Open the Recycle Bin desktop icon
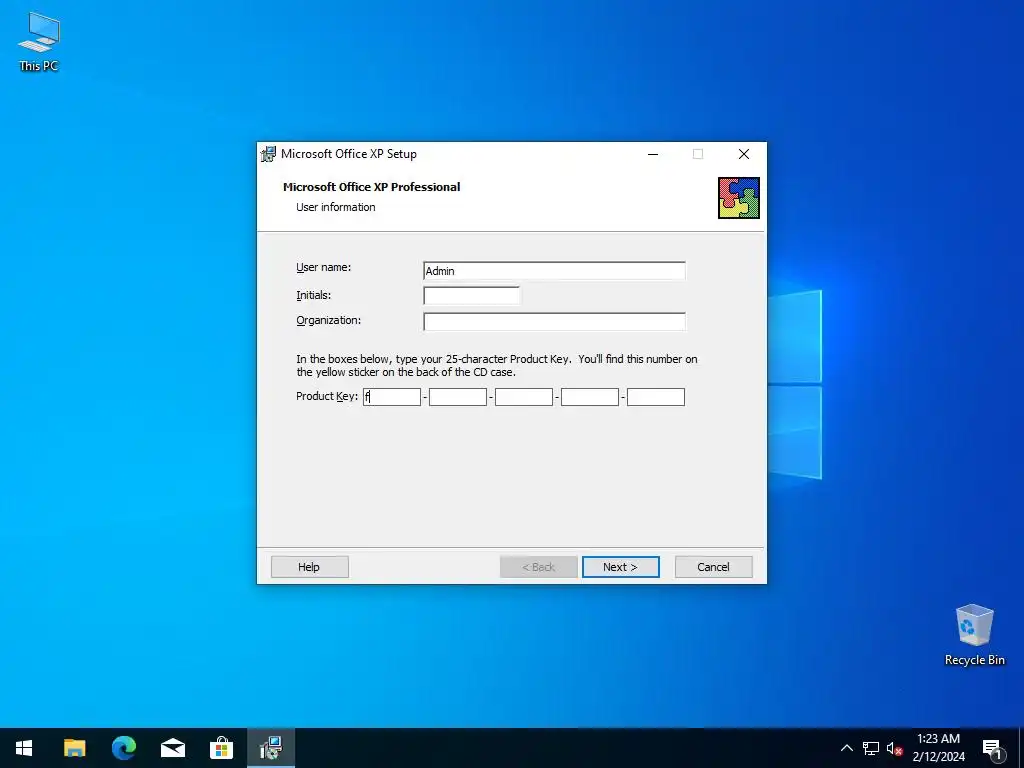This screenshot has height=768, width=1024. 974,635
